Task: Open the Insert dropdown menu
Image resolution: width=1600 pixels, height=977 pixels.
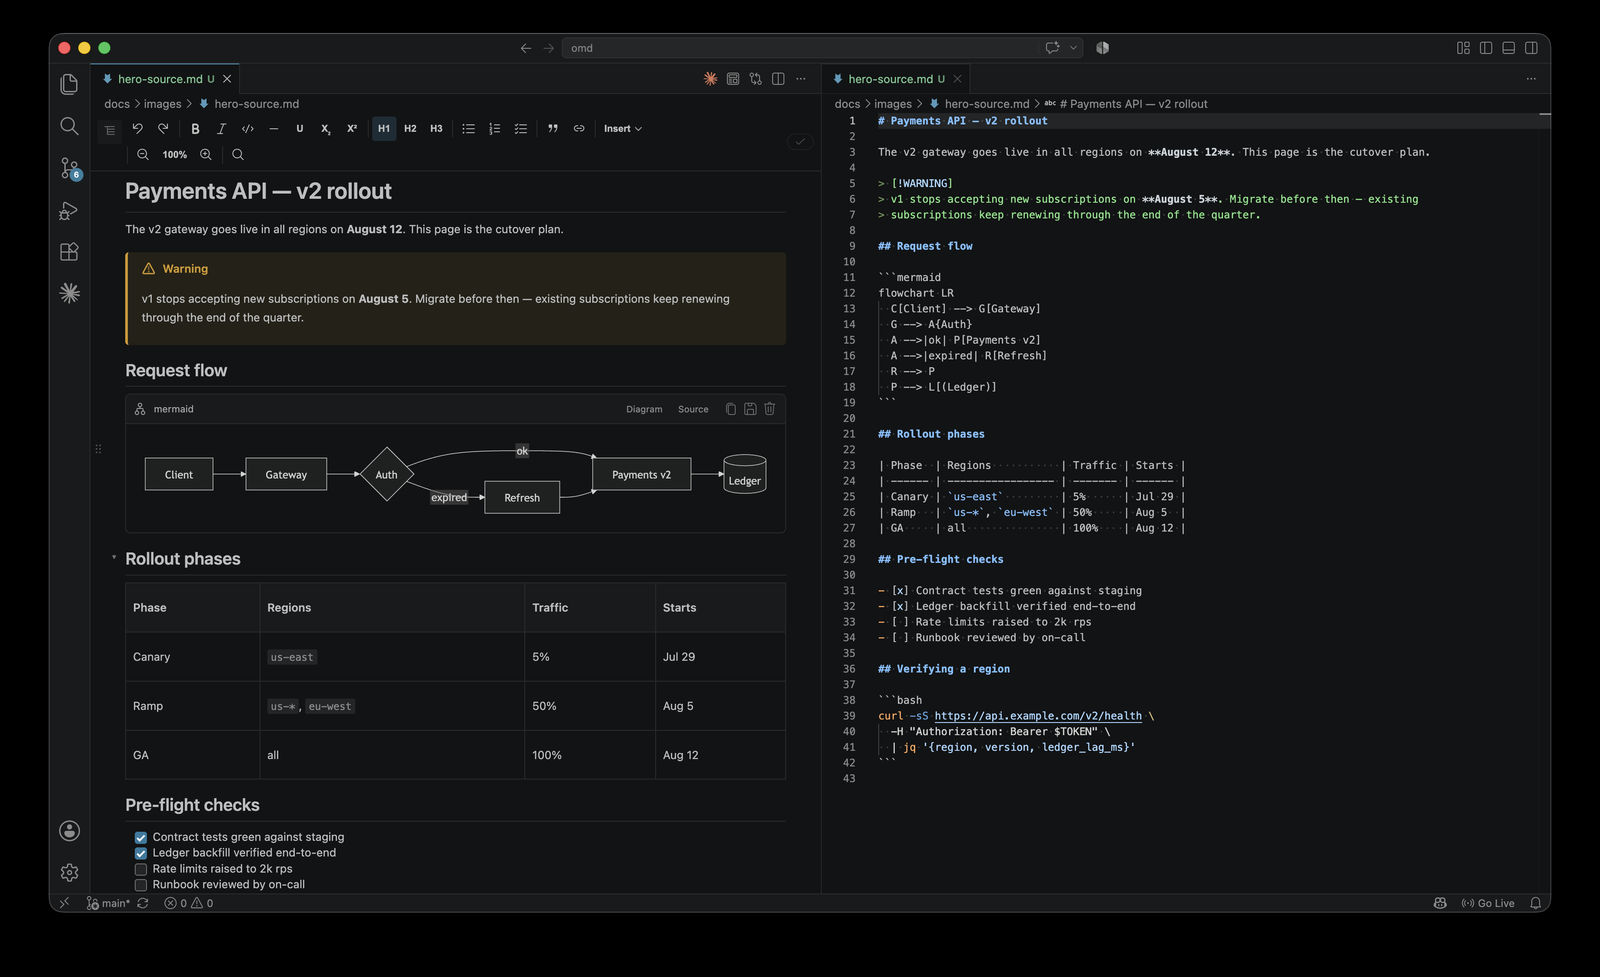Action: point(622,128)
